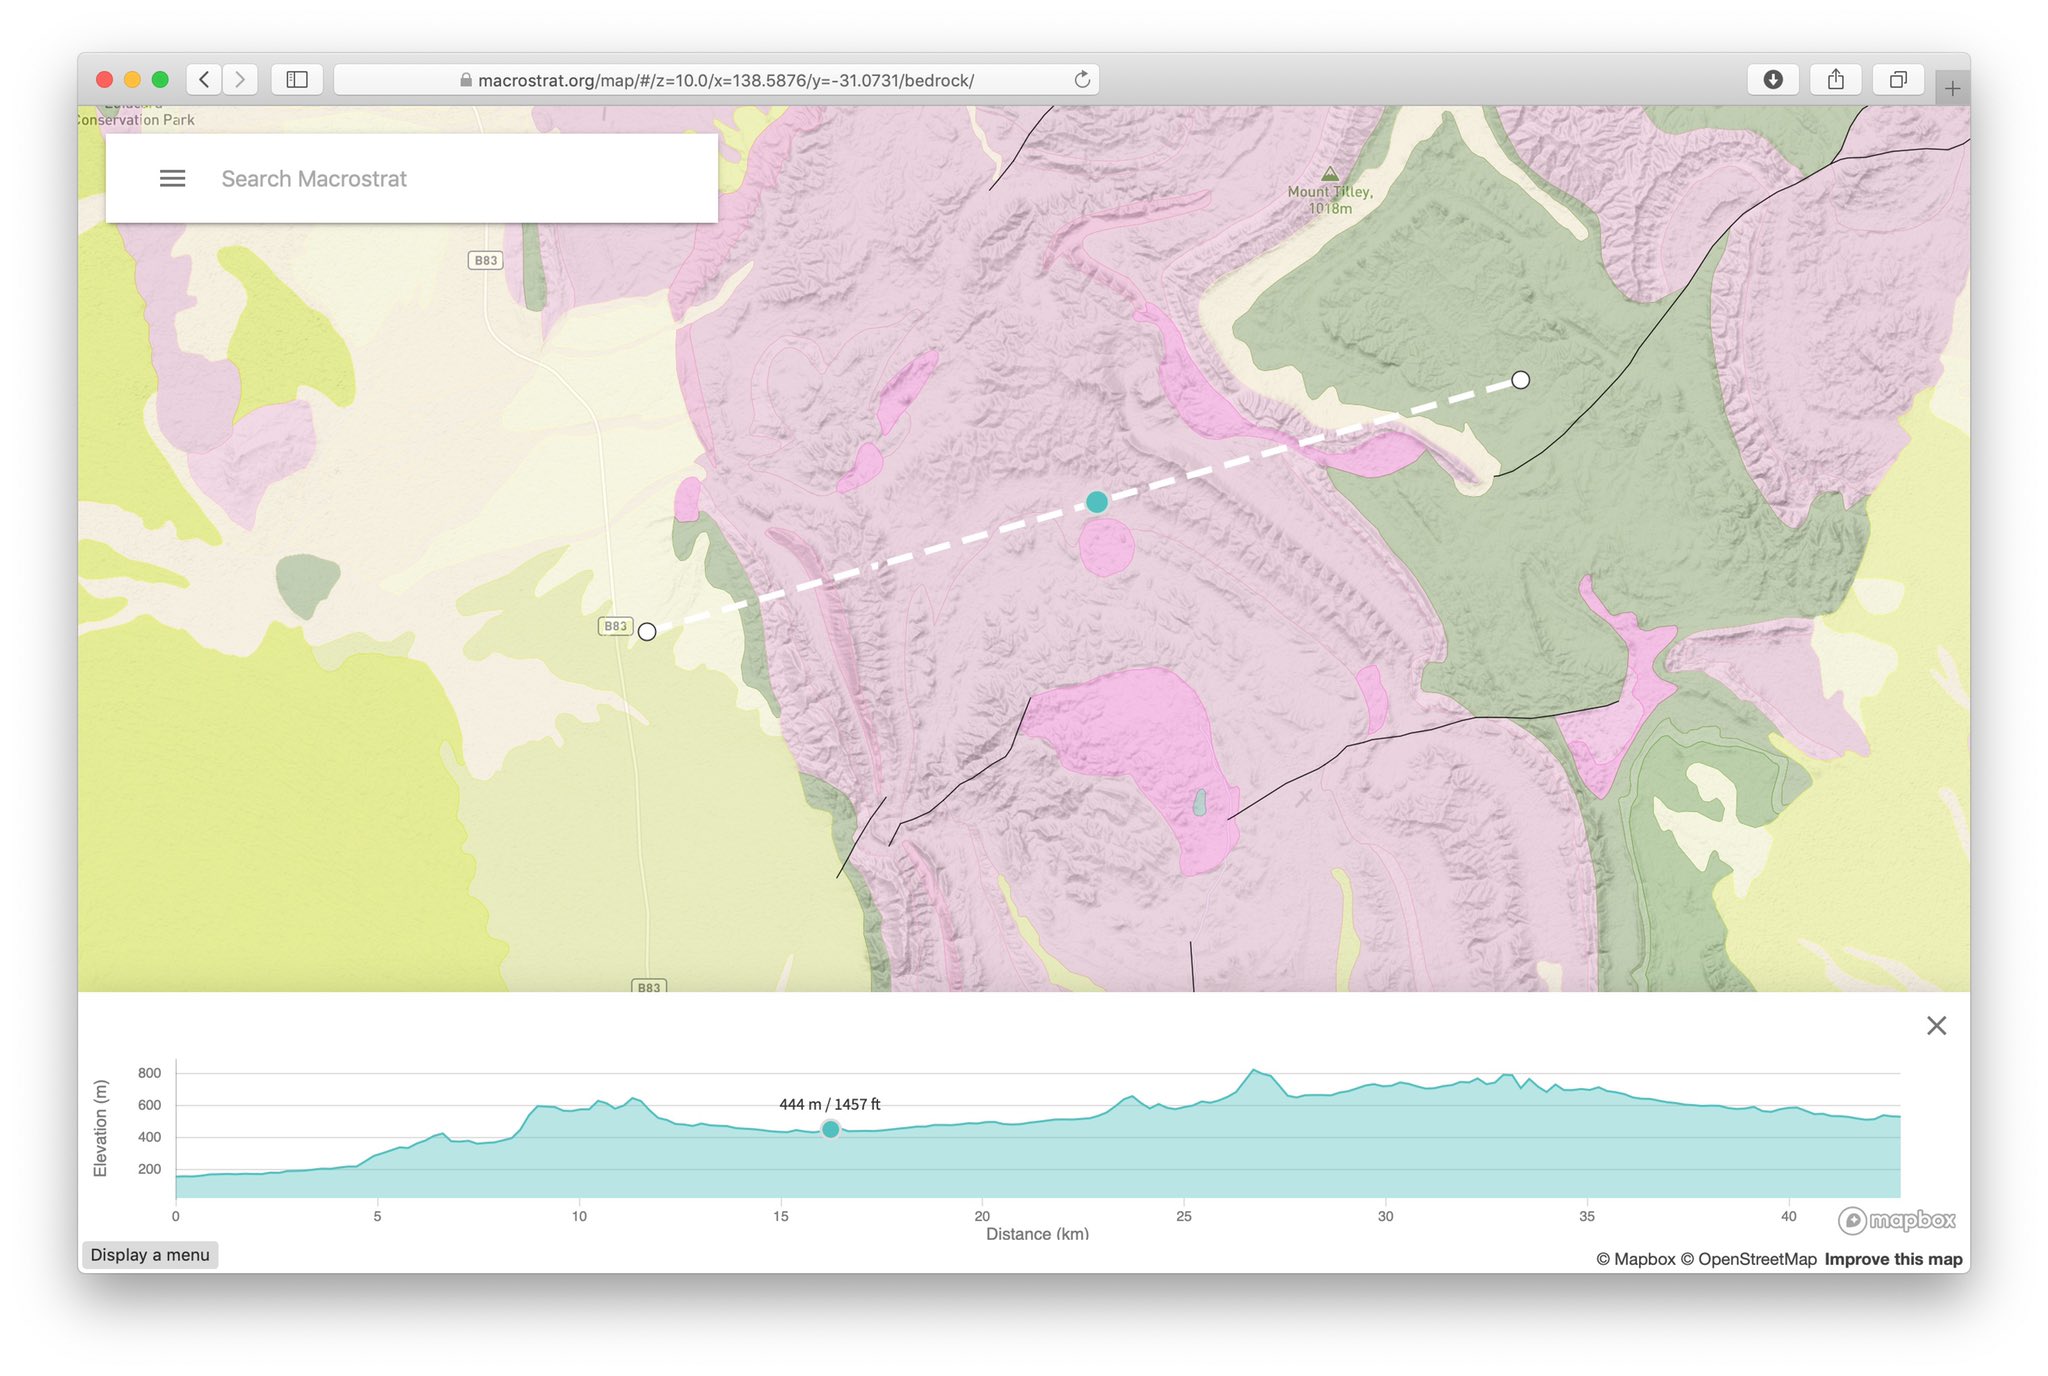Click the teal elevation marker on chart

[830, 1129]
